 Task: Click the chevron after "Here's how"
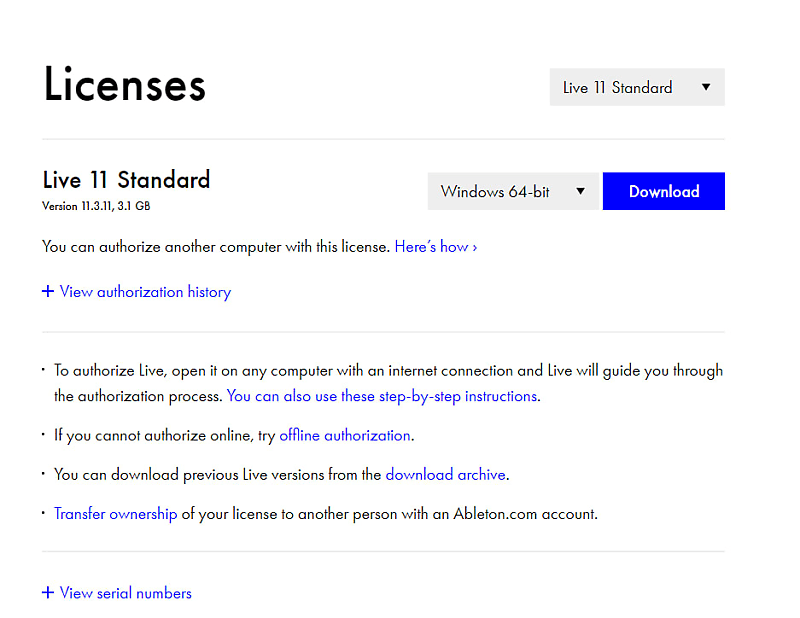click(x=474, y=247)
